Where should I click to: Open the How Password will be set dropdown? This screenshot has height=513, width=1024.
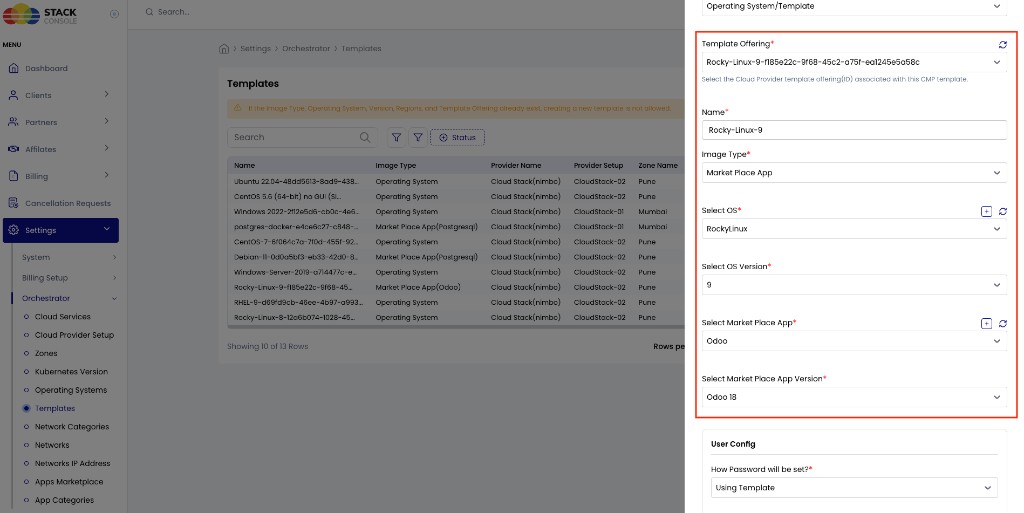(x=854, y=488)
